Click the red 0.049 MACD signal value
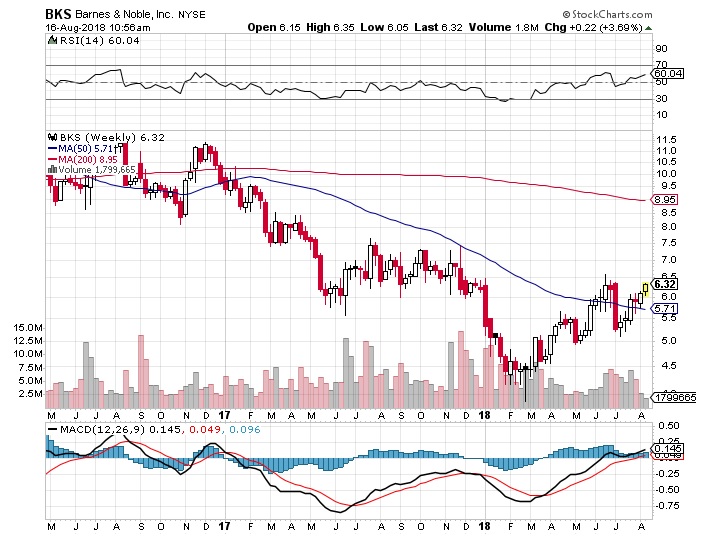 click(205, 430)
